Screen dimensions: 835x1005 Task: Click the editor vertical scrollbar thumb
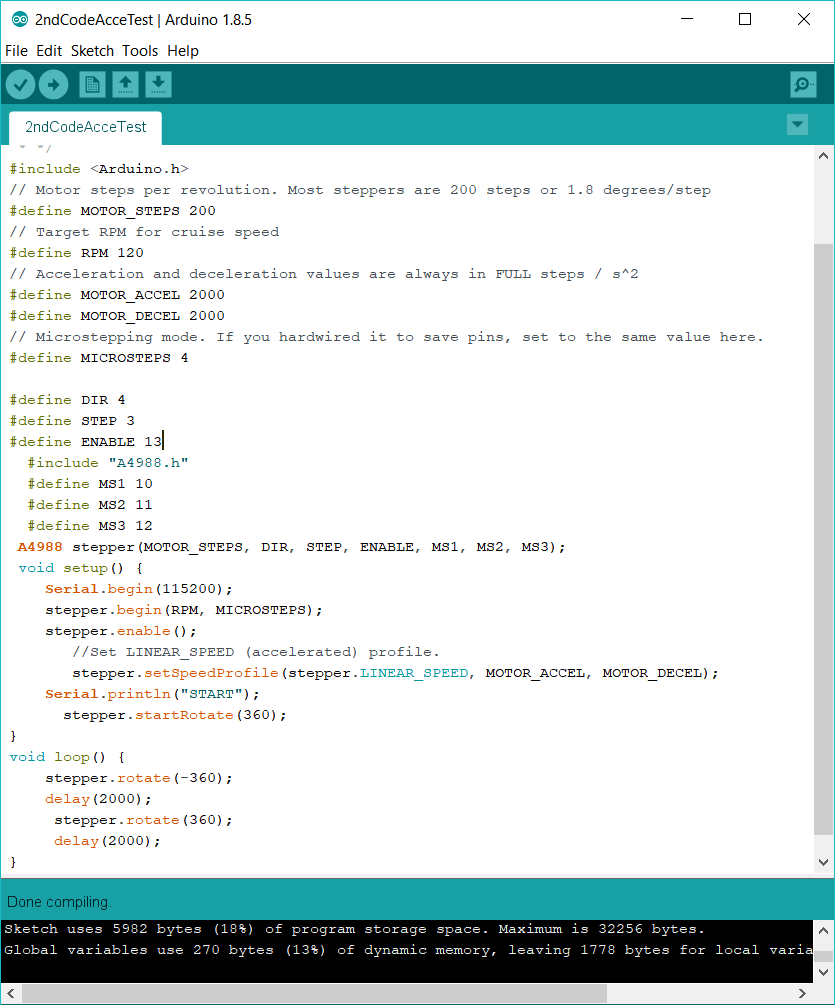(824, 538)
